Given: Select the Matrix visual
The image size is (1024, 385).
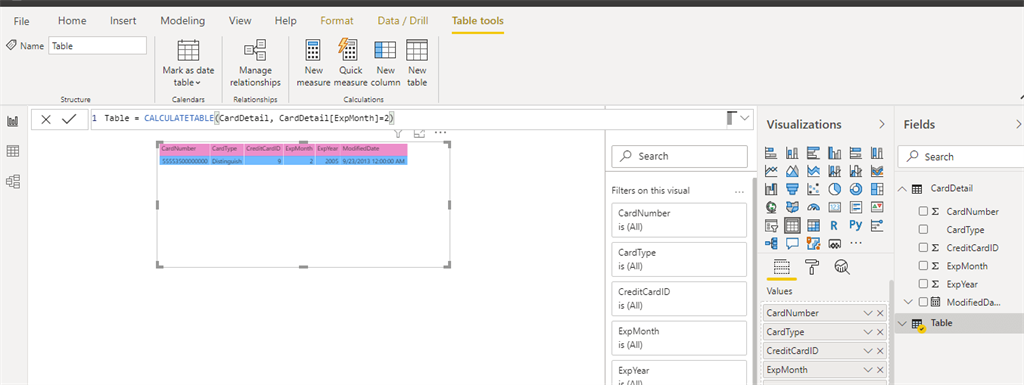Looking at the screenshot, I should [813, 226].
